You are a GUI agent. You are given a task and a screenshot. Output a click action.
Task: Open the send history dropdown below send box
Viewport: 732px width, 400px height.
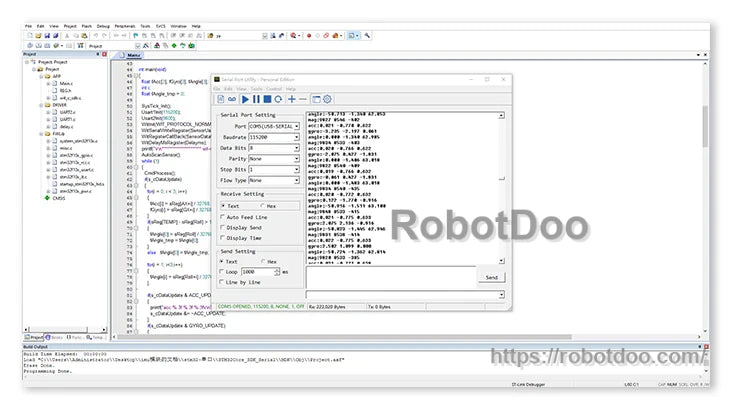click(501, 295)
